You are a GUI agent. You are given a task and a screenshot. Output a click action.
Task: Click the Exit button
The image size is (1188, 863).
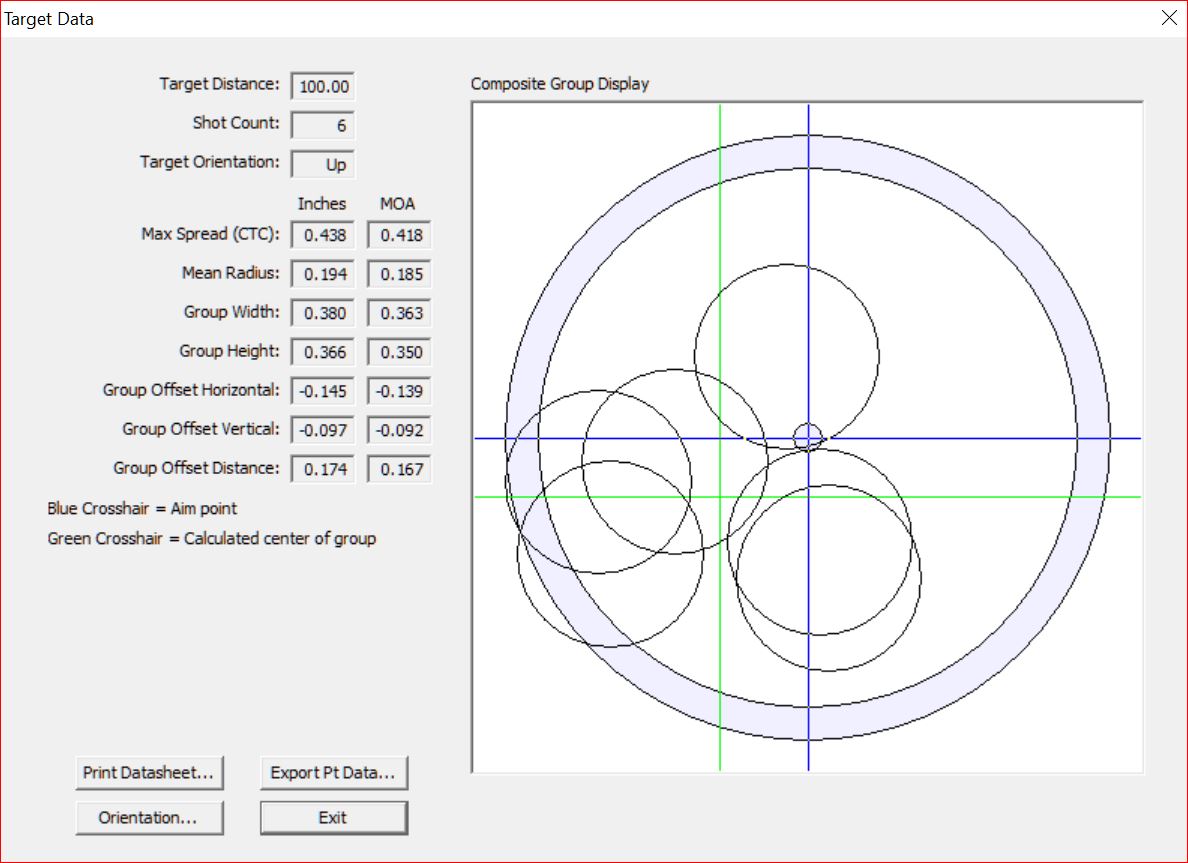pos(334,818)
